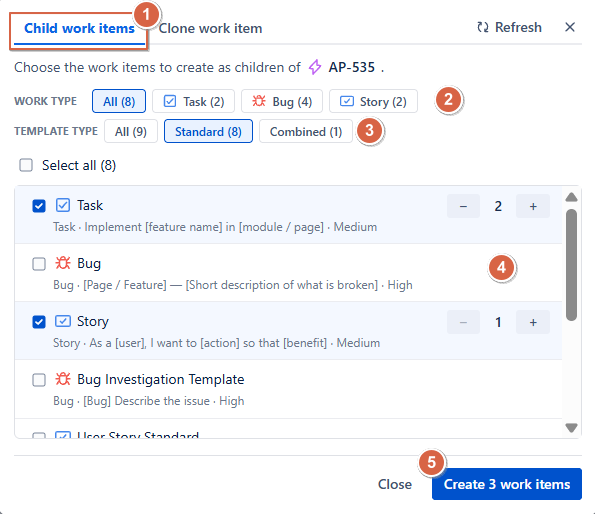Increase the Story quantity with plus
The image size is (595, 514).
[x=533, y=322]
